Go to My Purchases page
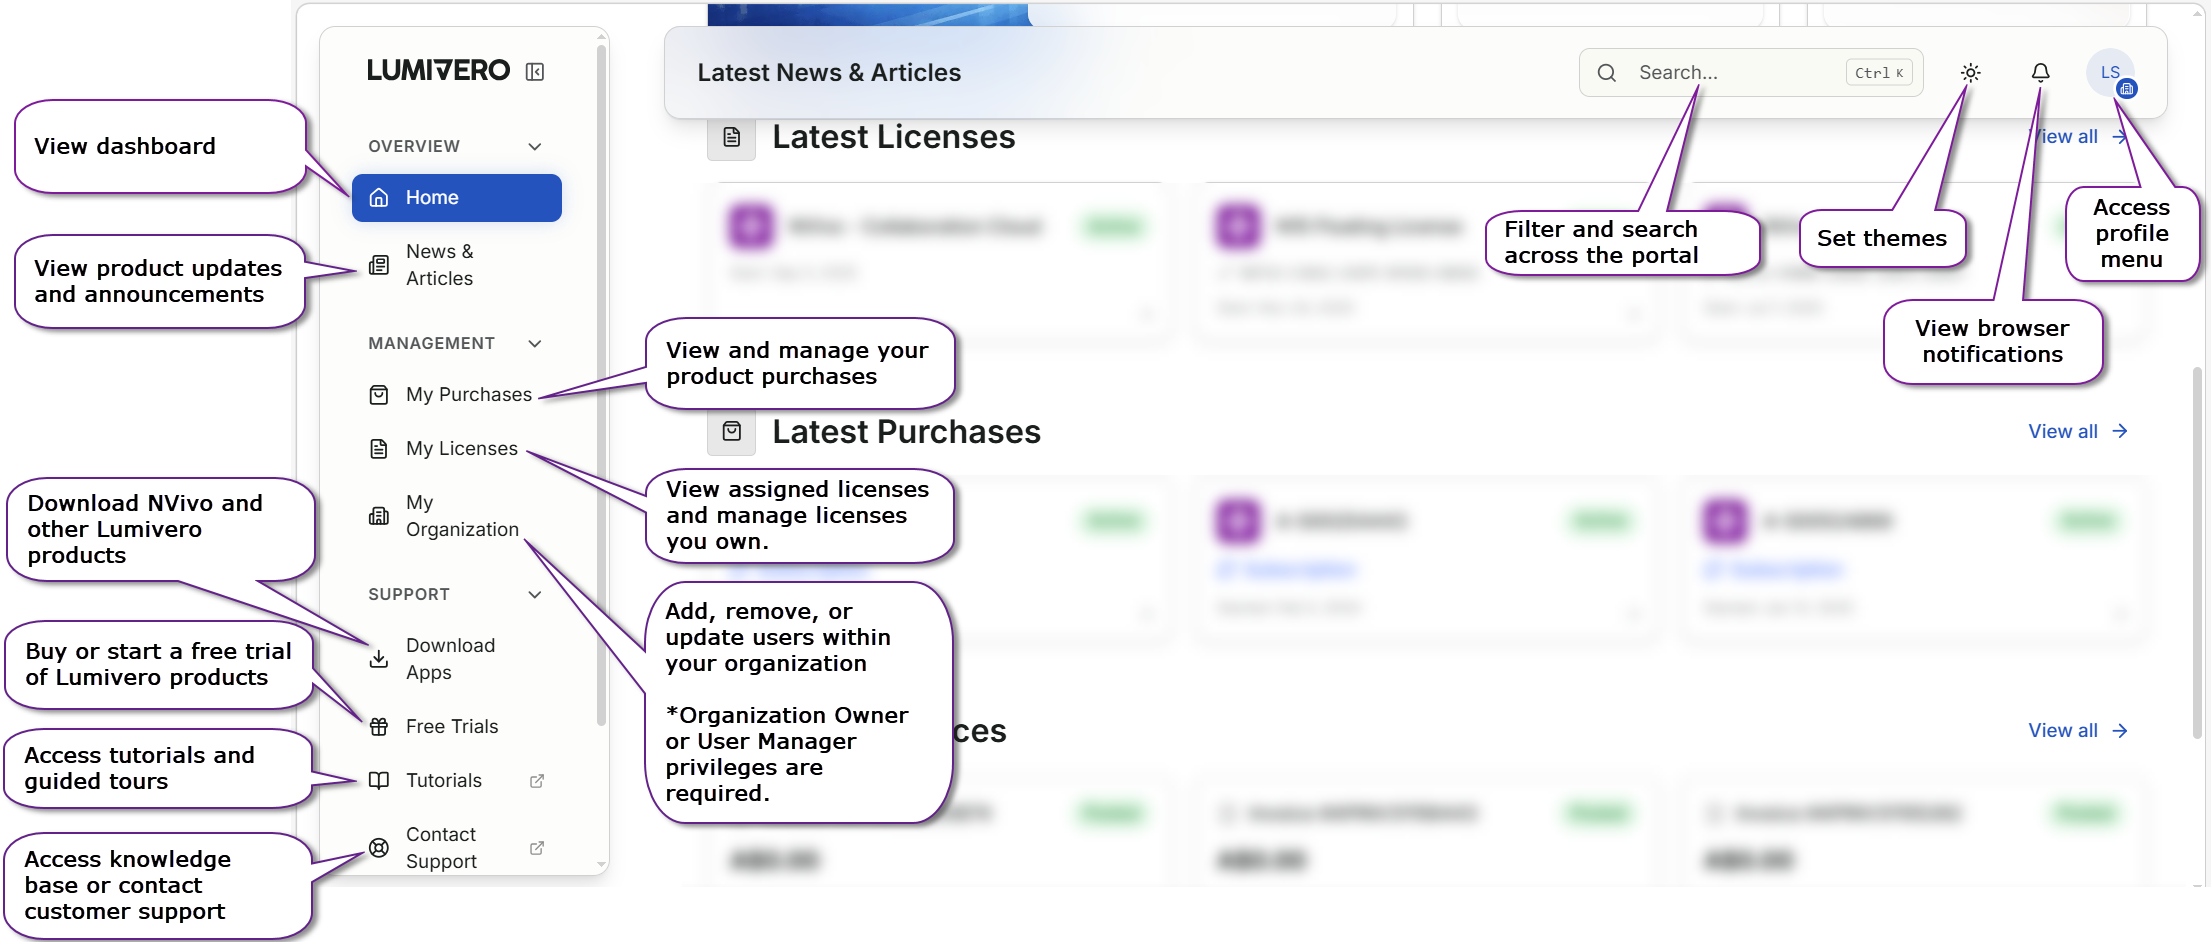This screenshot has width=2211, height=942. pyautogui.click(x=468, y=395)
